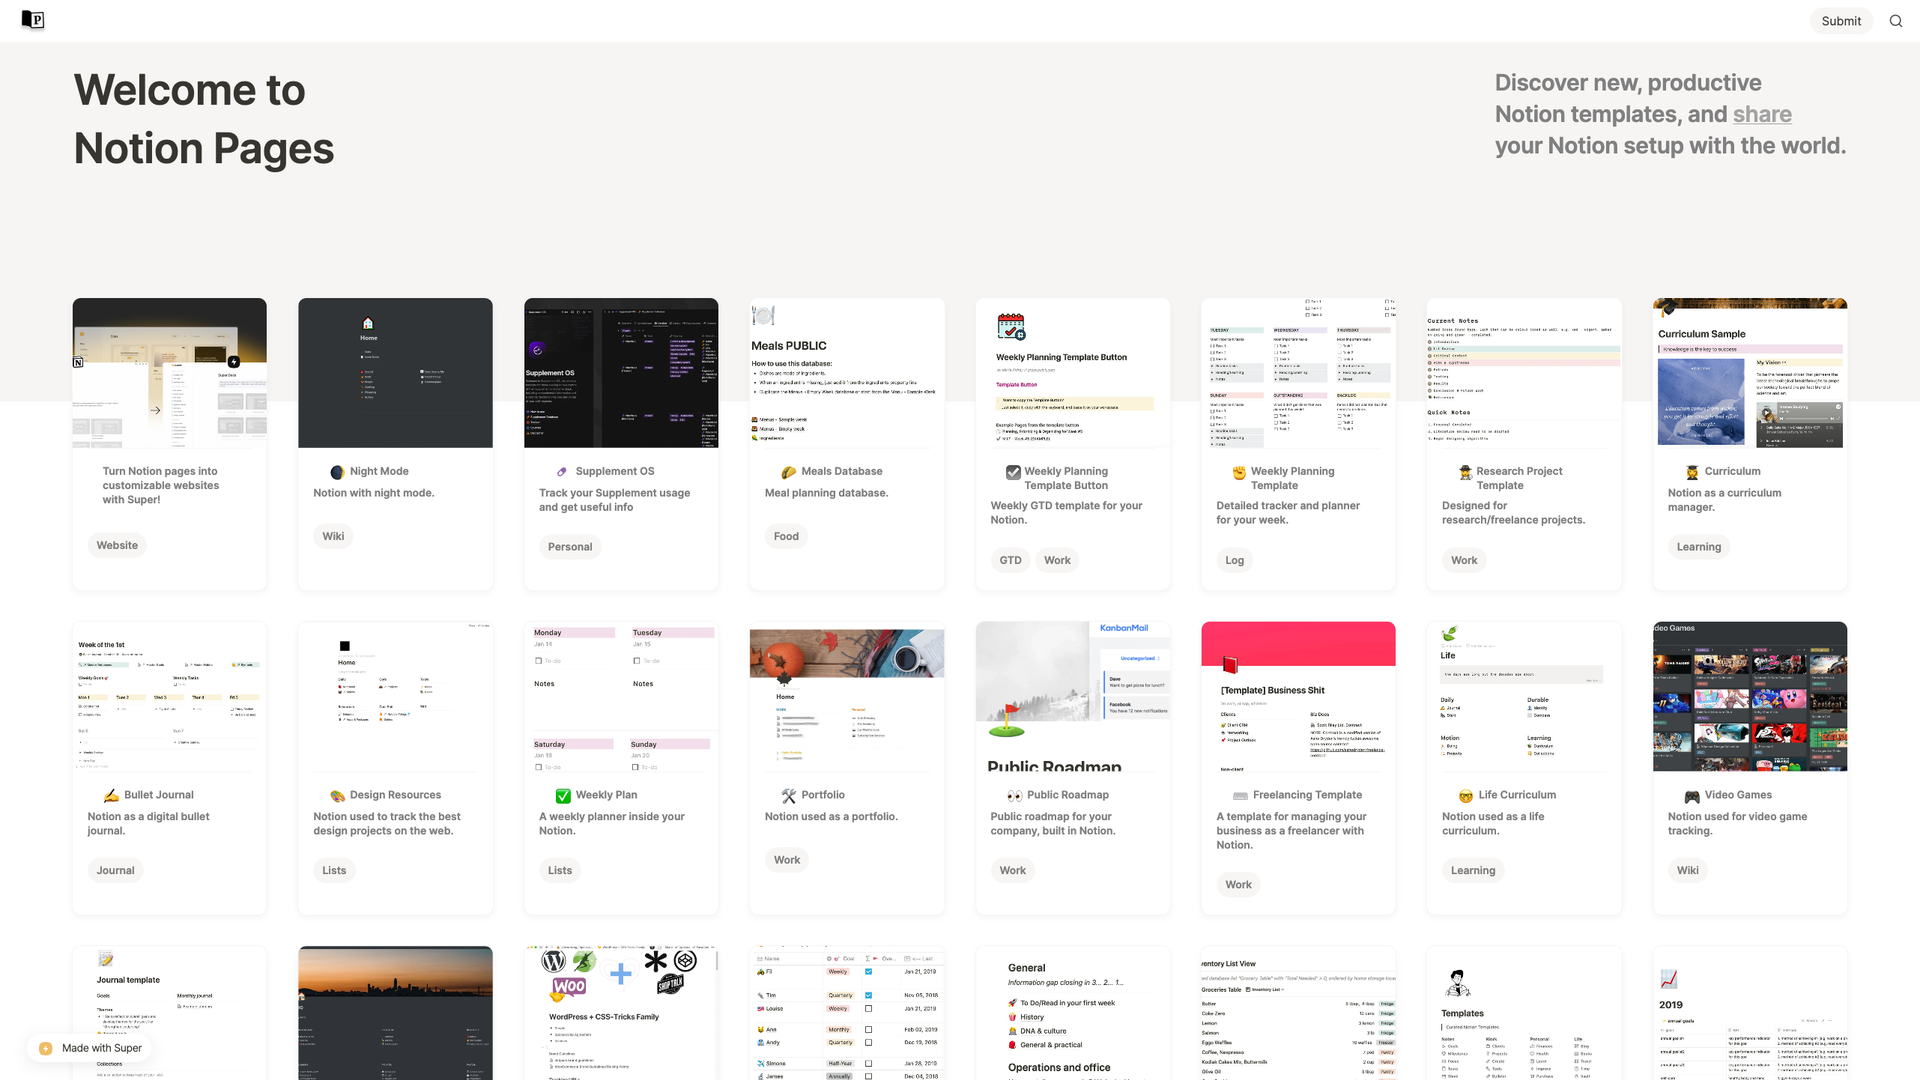The width and height of the screenshot is (1920, 1080).
Task: Click the Submit button
Action: (x=1841, y=20)
